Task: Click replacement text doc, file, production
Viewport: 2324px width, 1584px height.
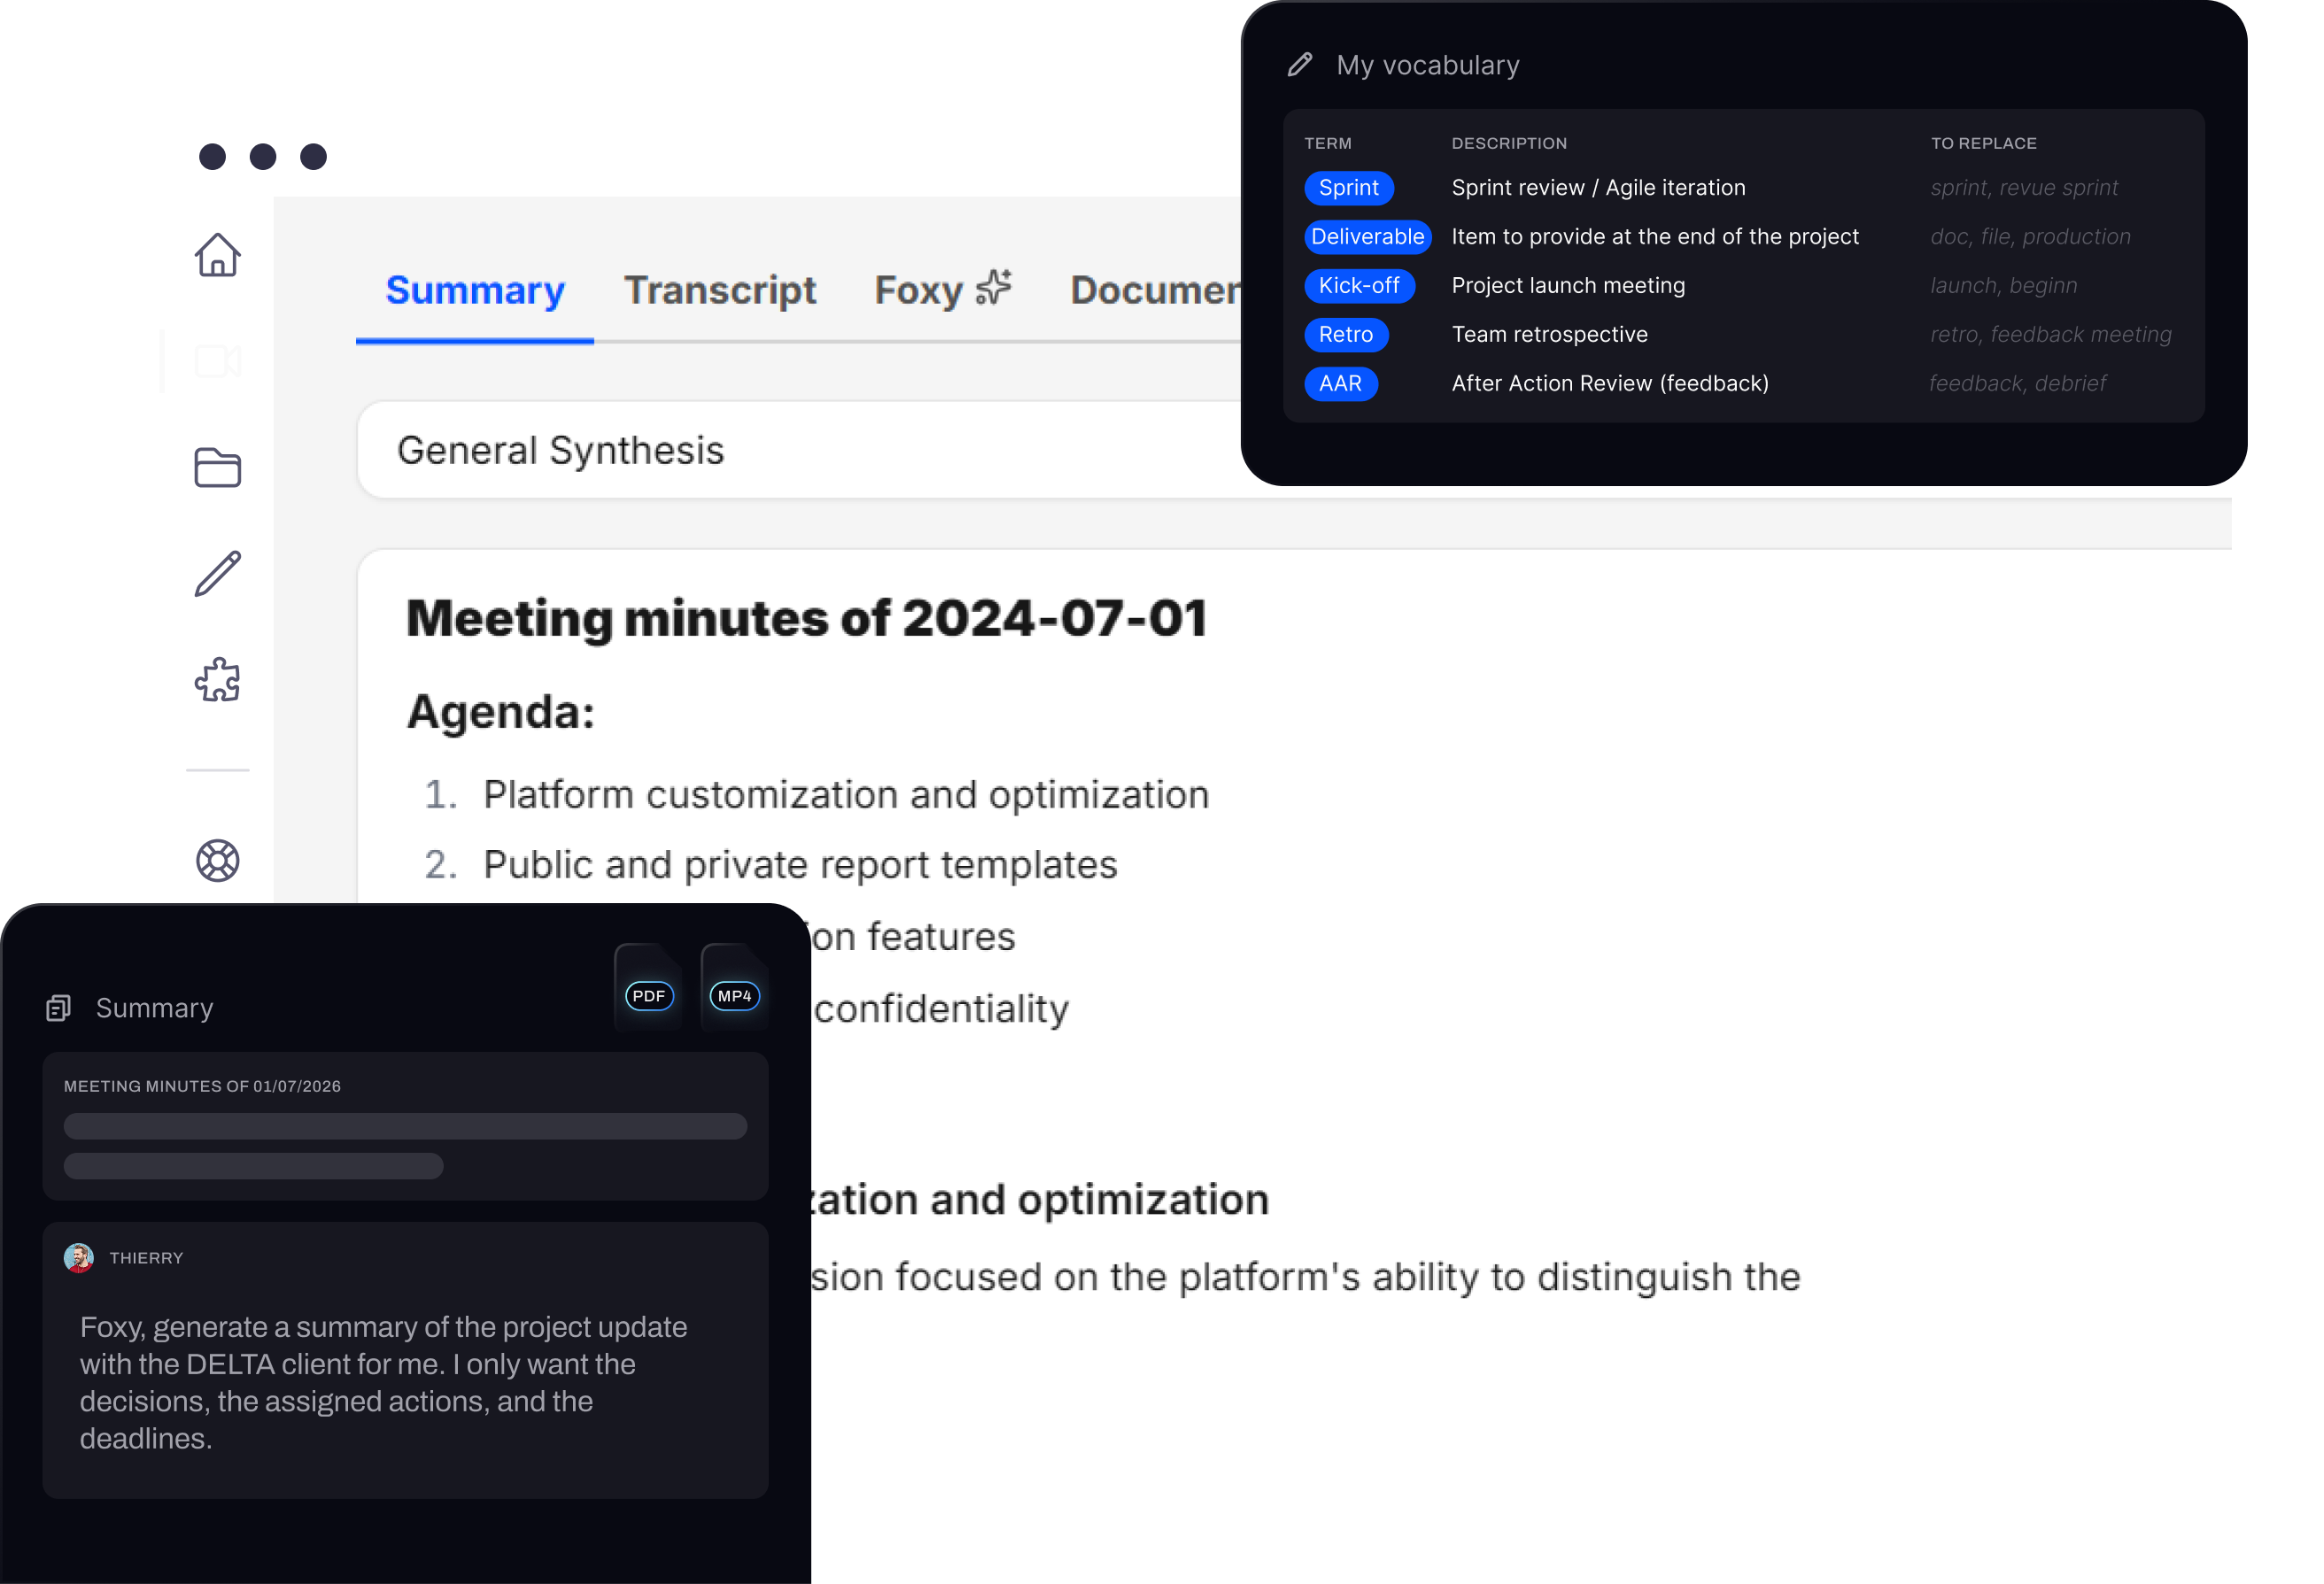Action: [2030, 237]
